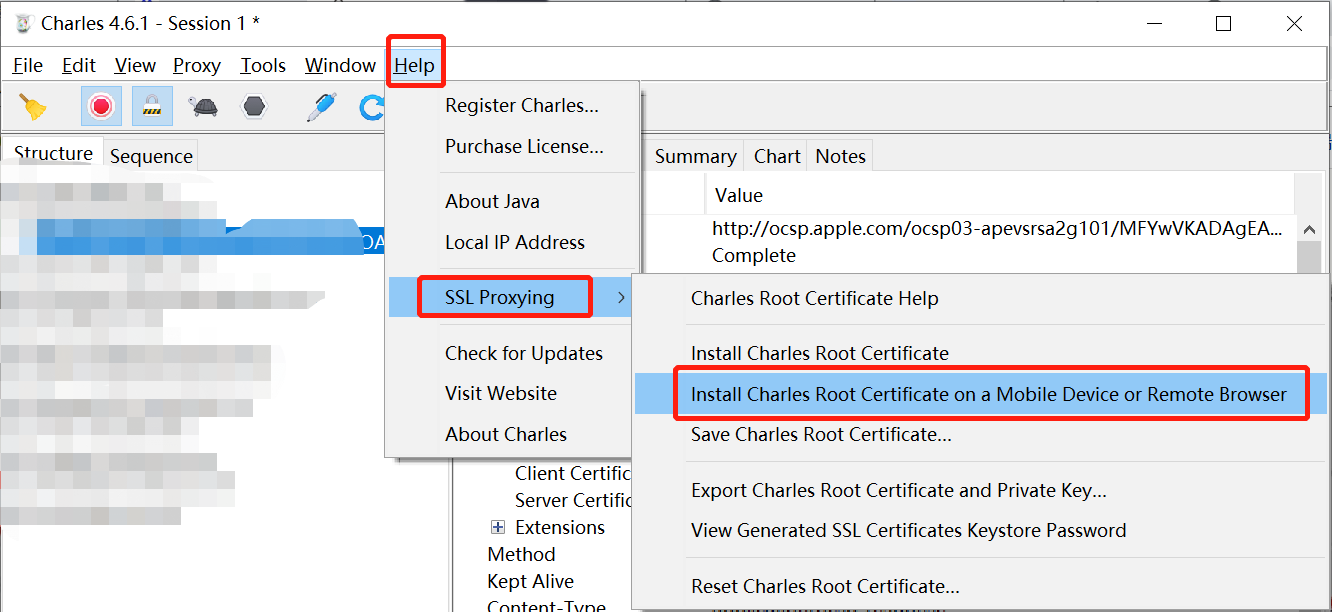Select the Method row
Viewport: 1332px width, 612px height.
521,554
